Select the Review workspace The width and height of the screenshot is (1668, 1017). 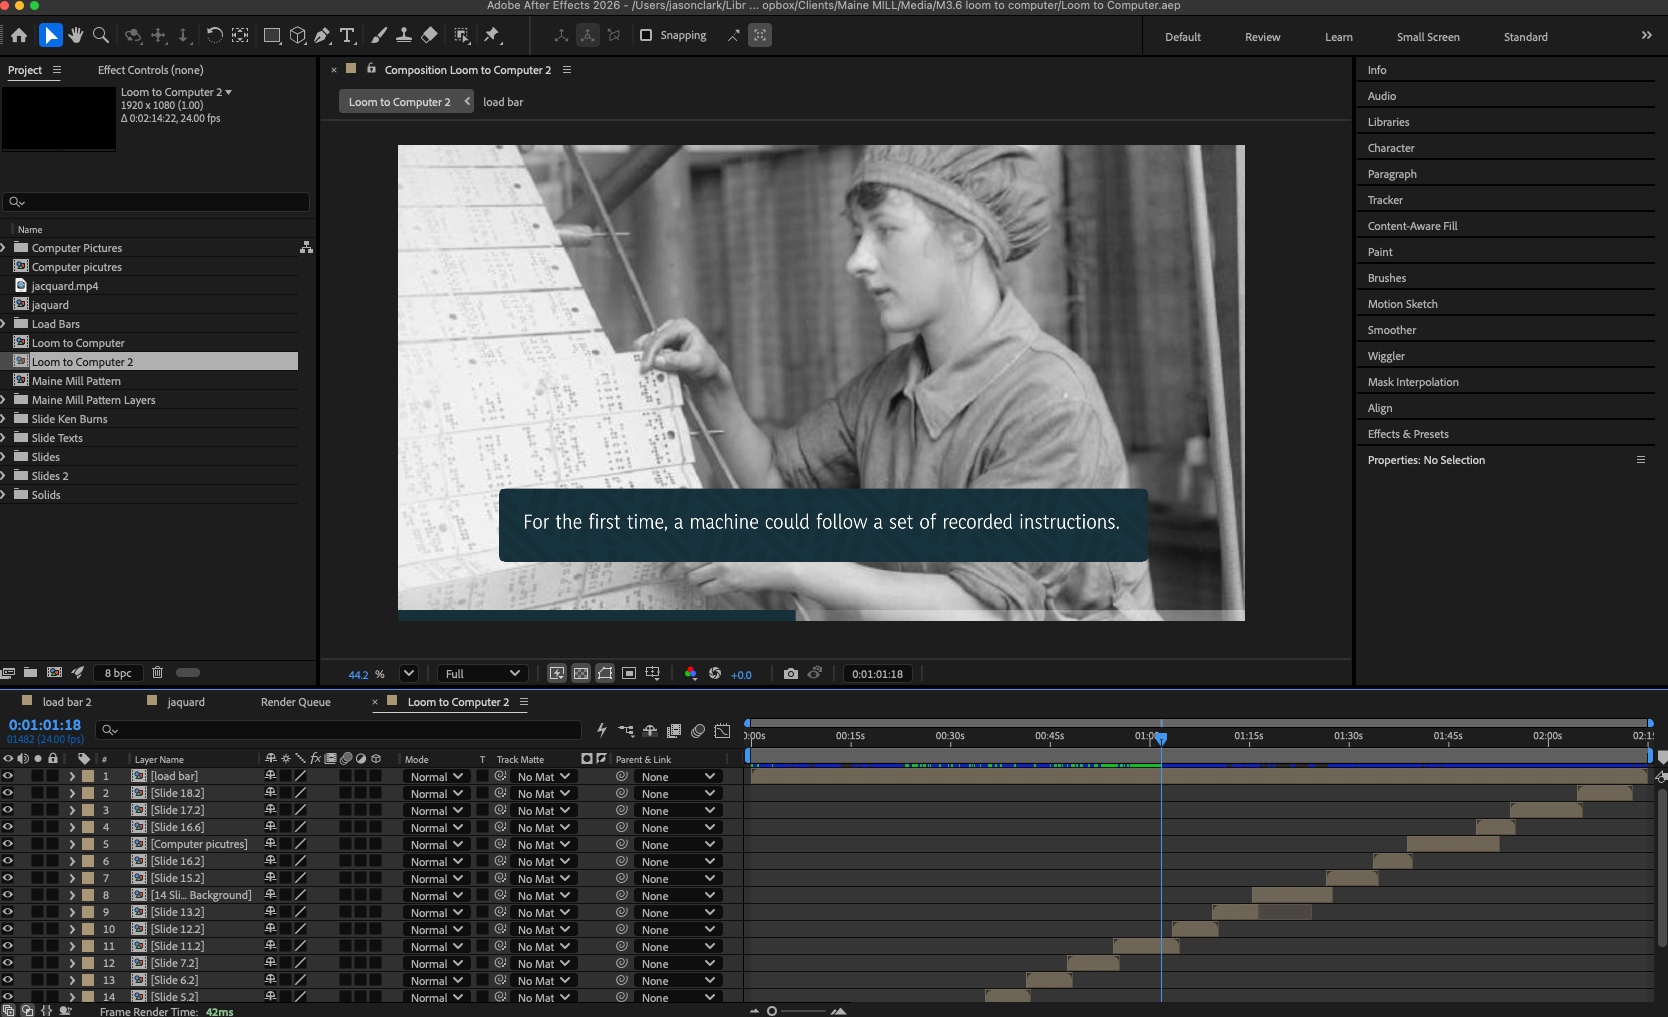pos(1262,37)
